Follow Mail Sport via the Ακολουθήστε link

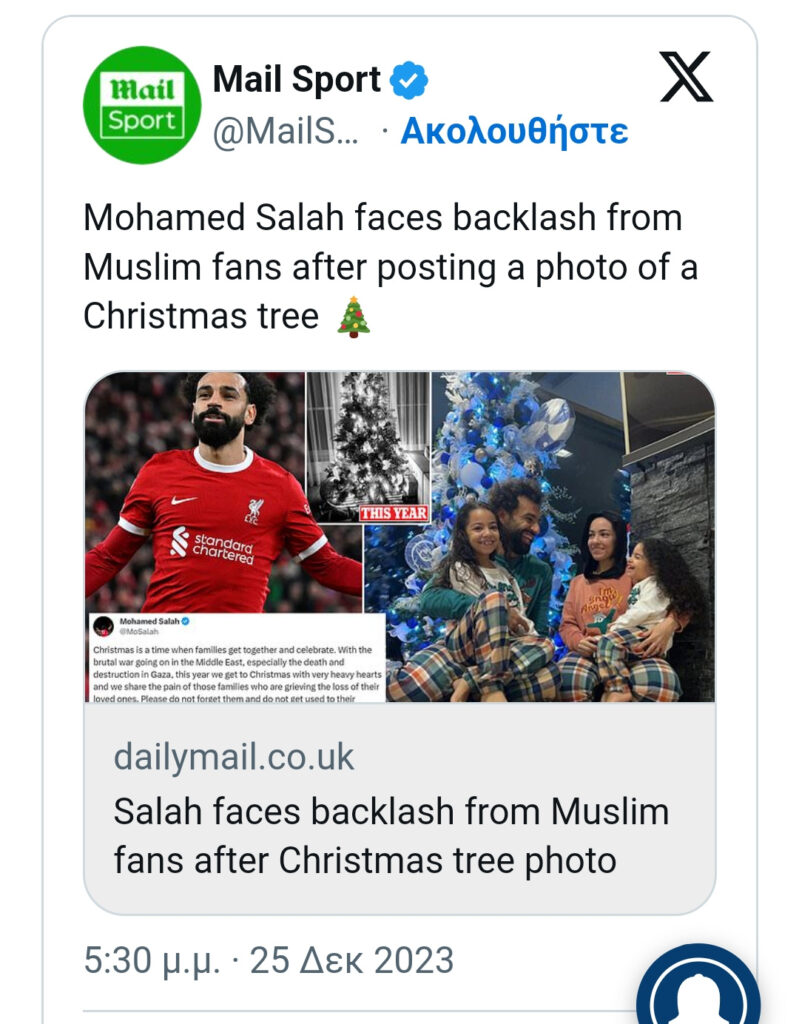[514, 131]
